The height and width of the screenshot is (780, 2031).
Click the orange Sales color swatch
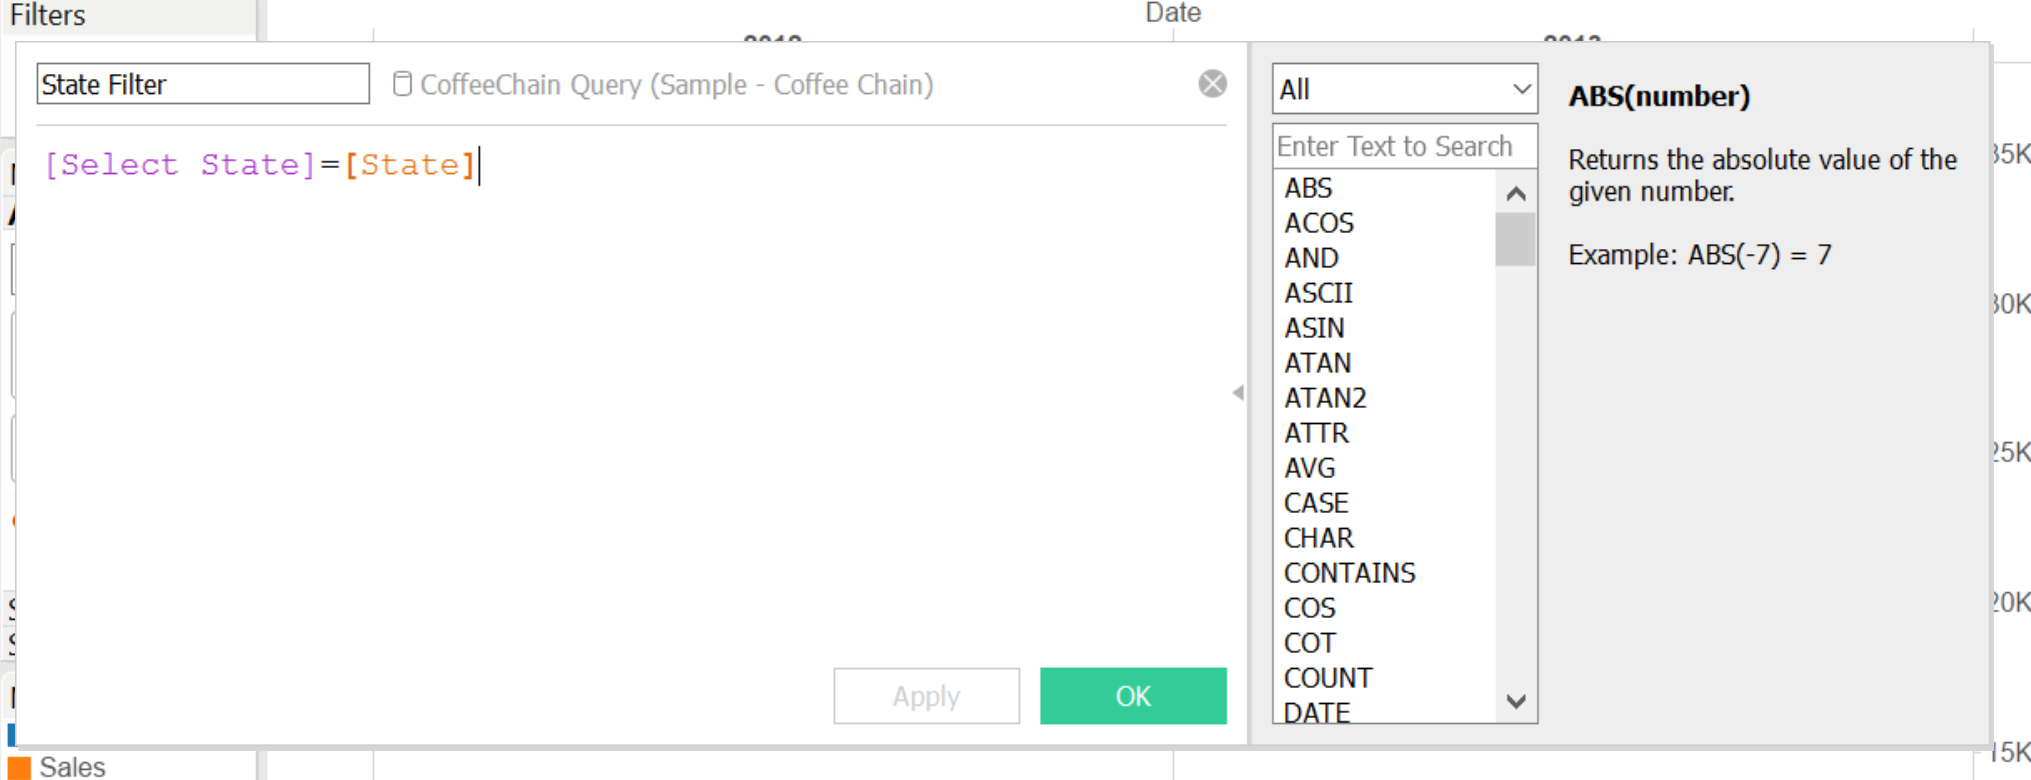coord(19,767)
